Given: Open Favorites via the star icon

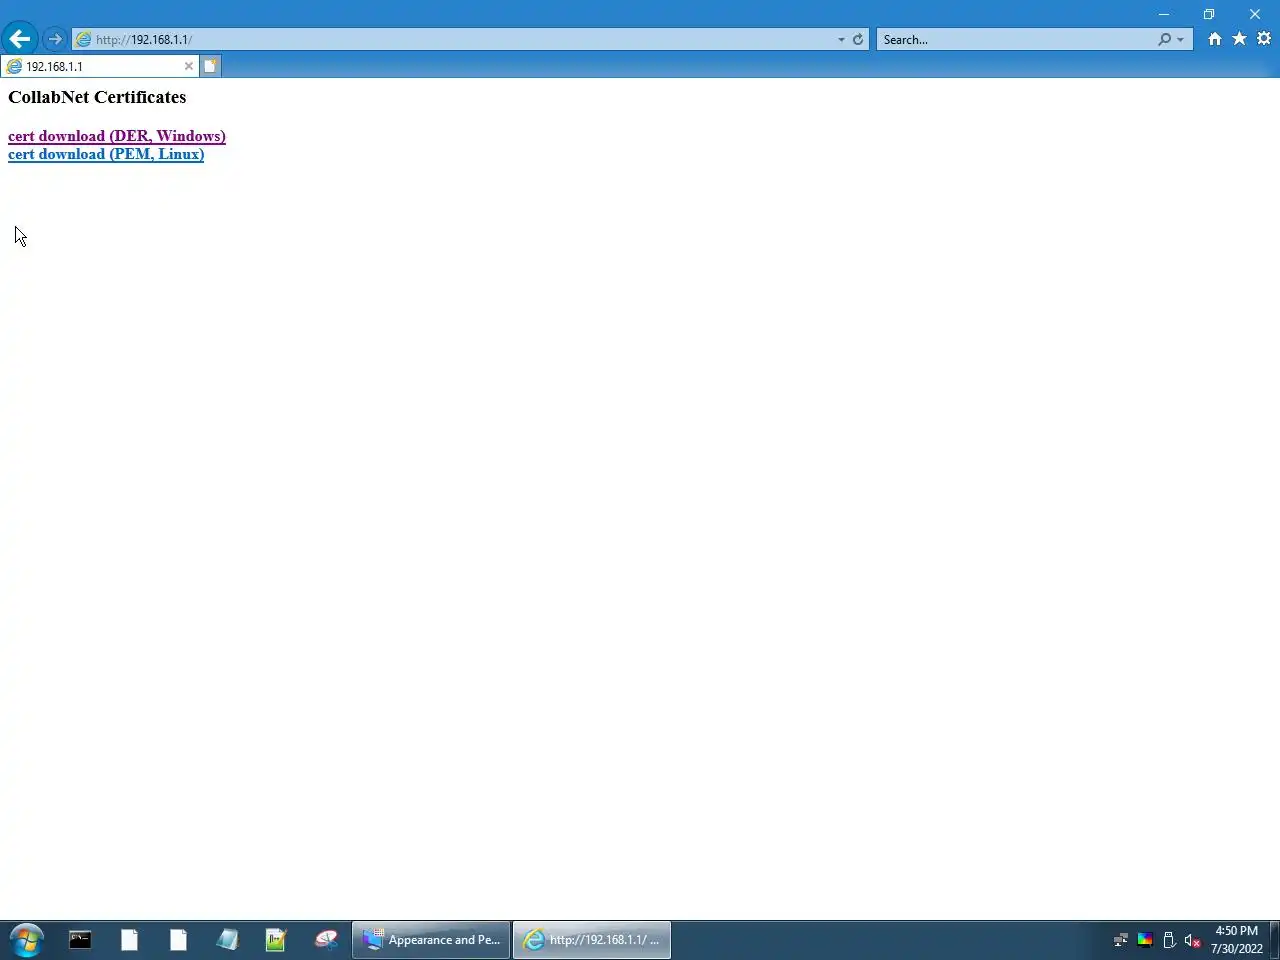Looking at the screenshot, I should pos(1239,39).
